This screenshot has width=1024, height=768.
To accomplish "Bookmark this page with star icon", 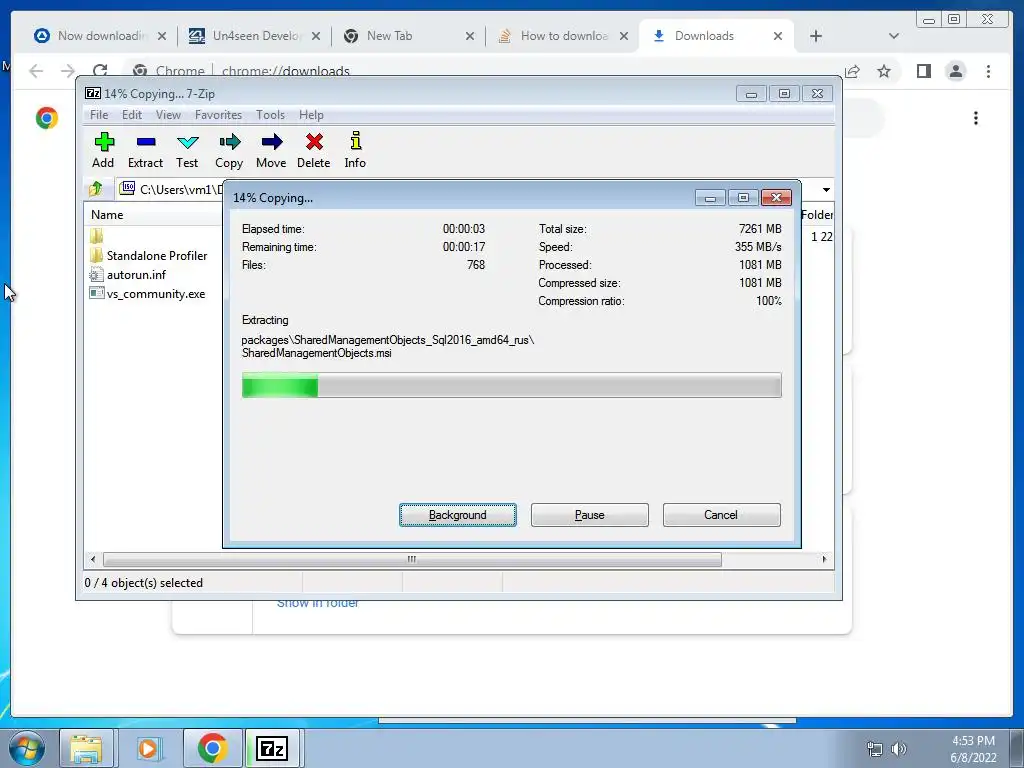I will (x=884, y=71).
